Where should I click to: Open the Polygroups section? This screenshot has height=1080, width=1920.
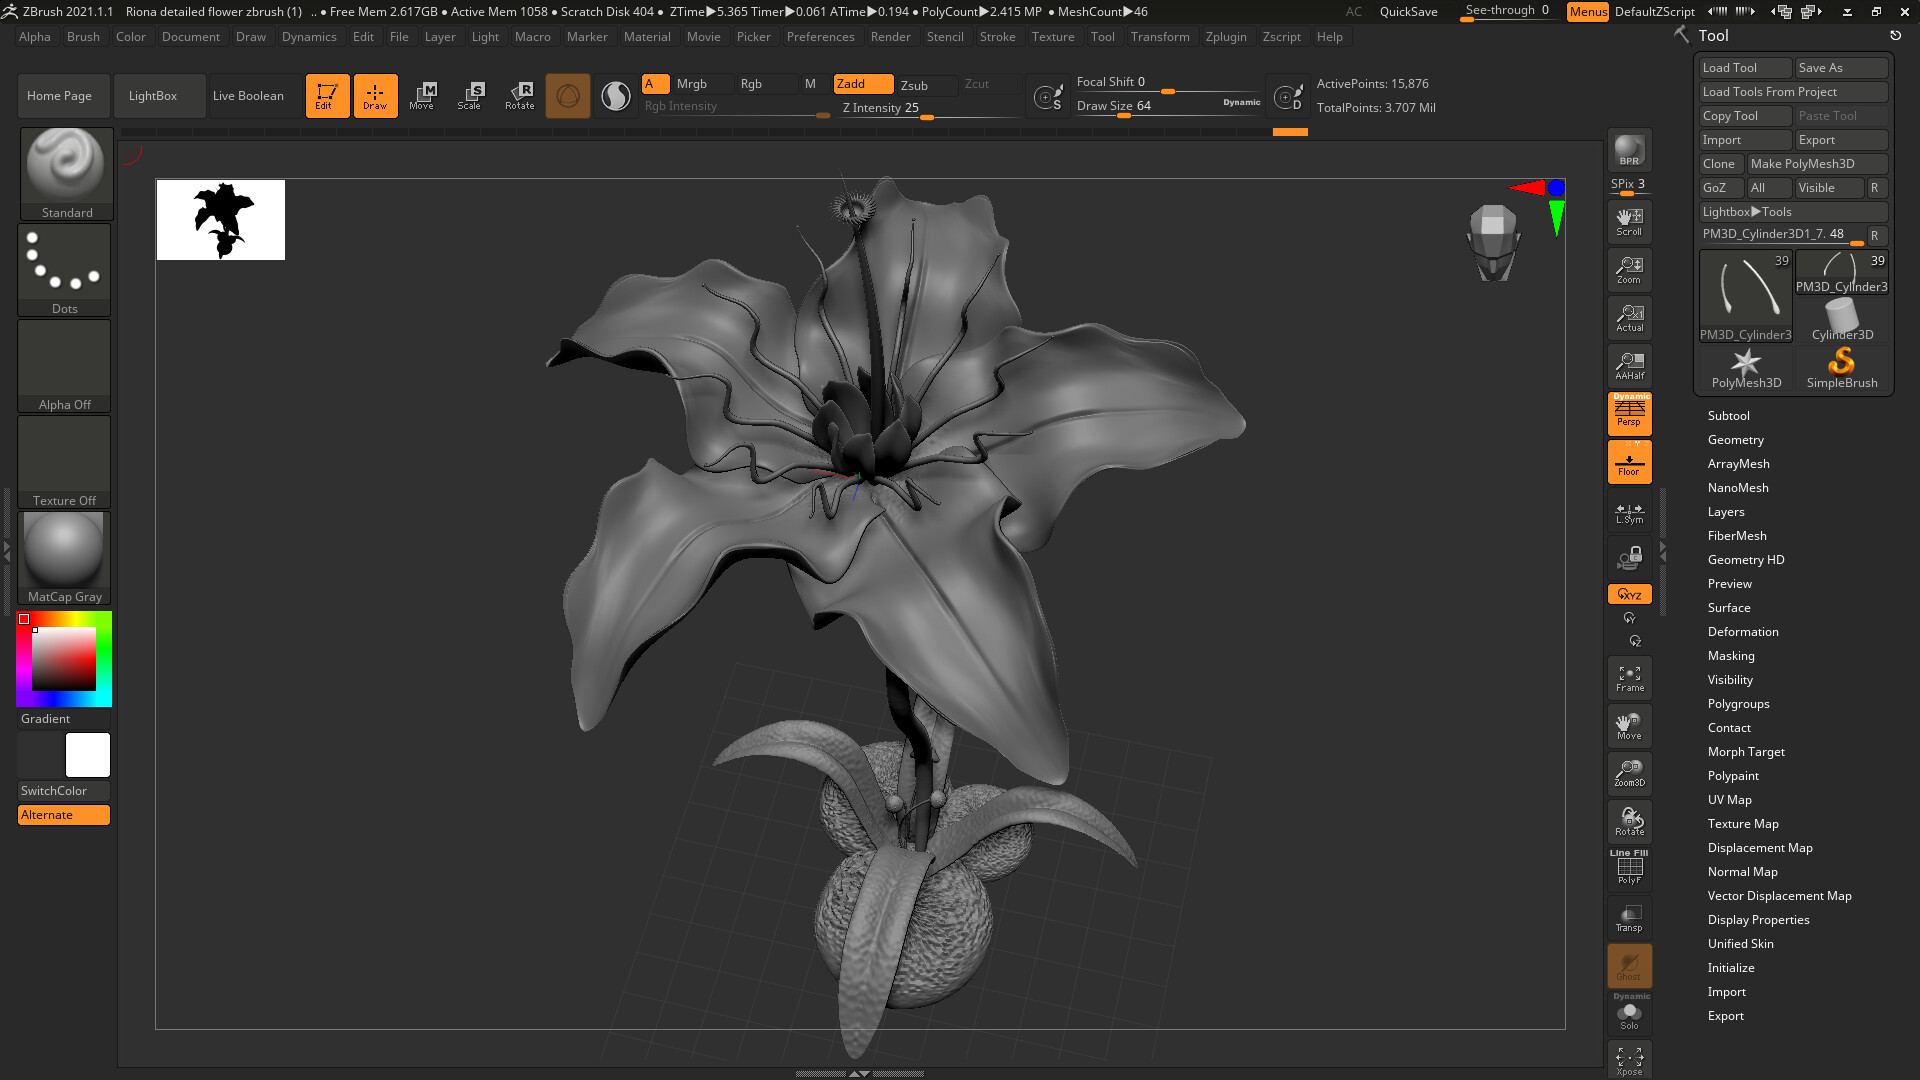pos(1738,703)
